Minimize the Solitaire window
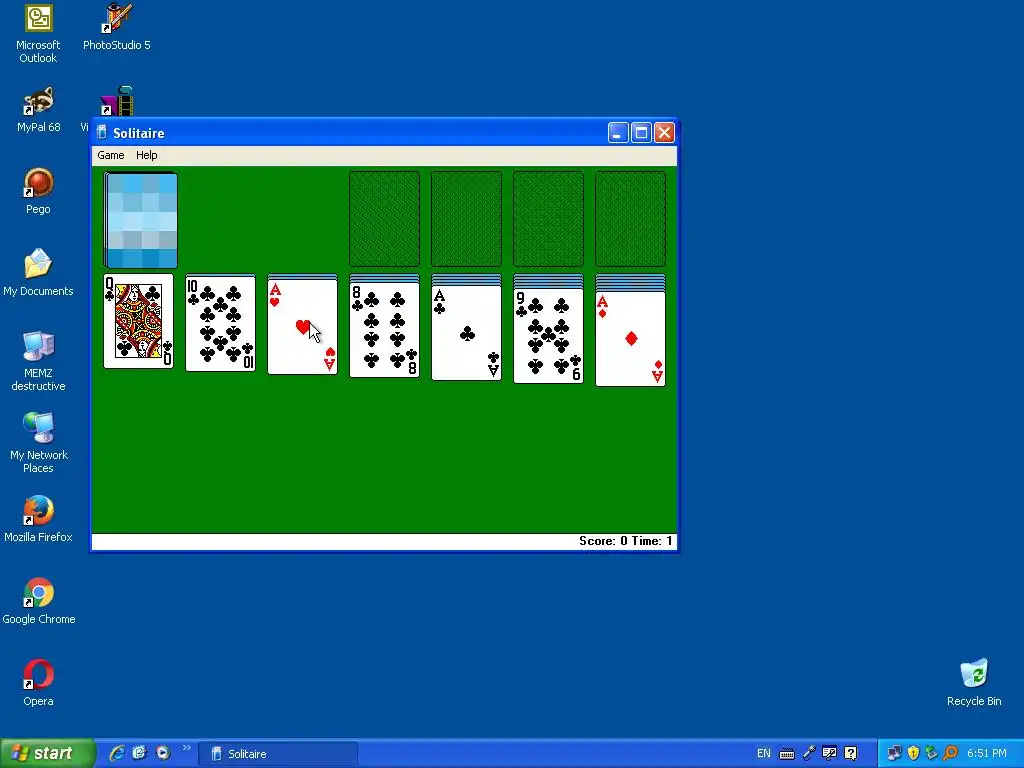Image resolution: width=1024 pixels, height=768 pixels. tap(618, 133)
